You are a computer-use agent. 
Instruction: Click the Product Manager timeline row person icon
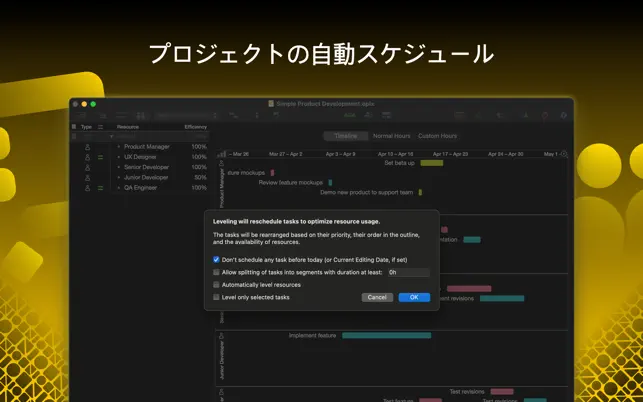pyautogui.click(x=222, y=163)
